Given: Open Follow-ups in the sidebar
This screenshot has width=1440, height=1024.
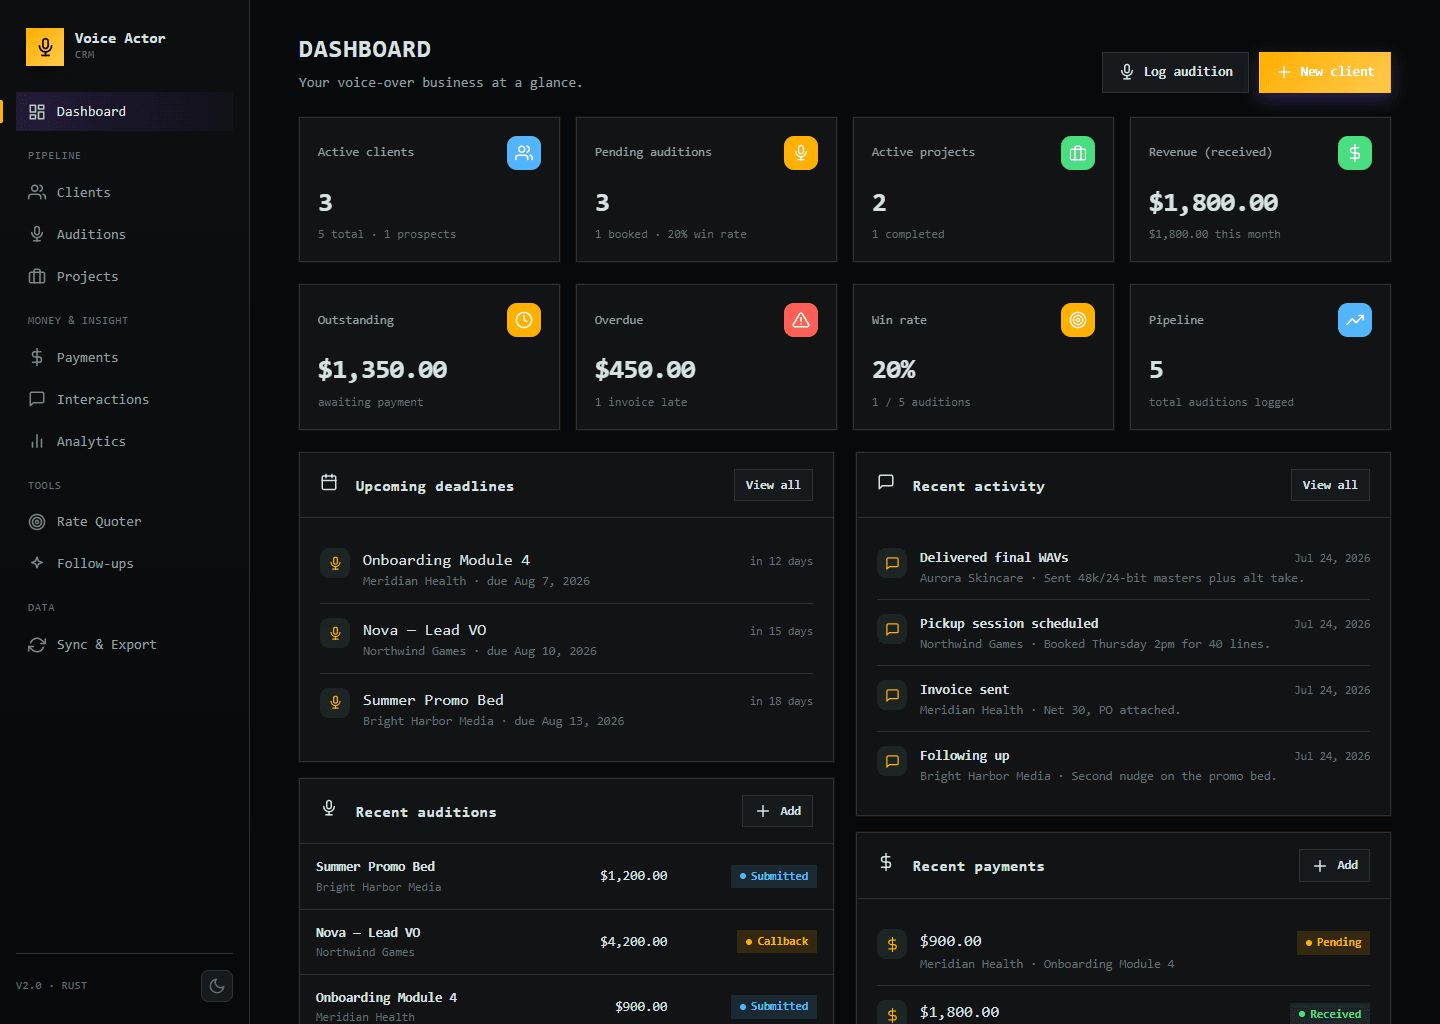Looking at the screenshot, I should click(x=124, y=563).
